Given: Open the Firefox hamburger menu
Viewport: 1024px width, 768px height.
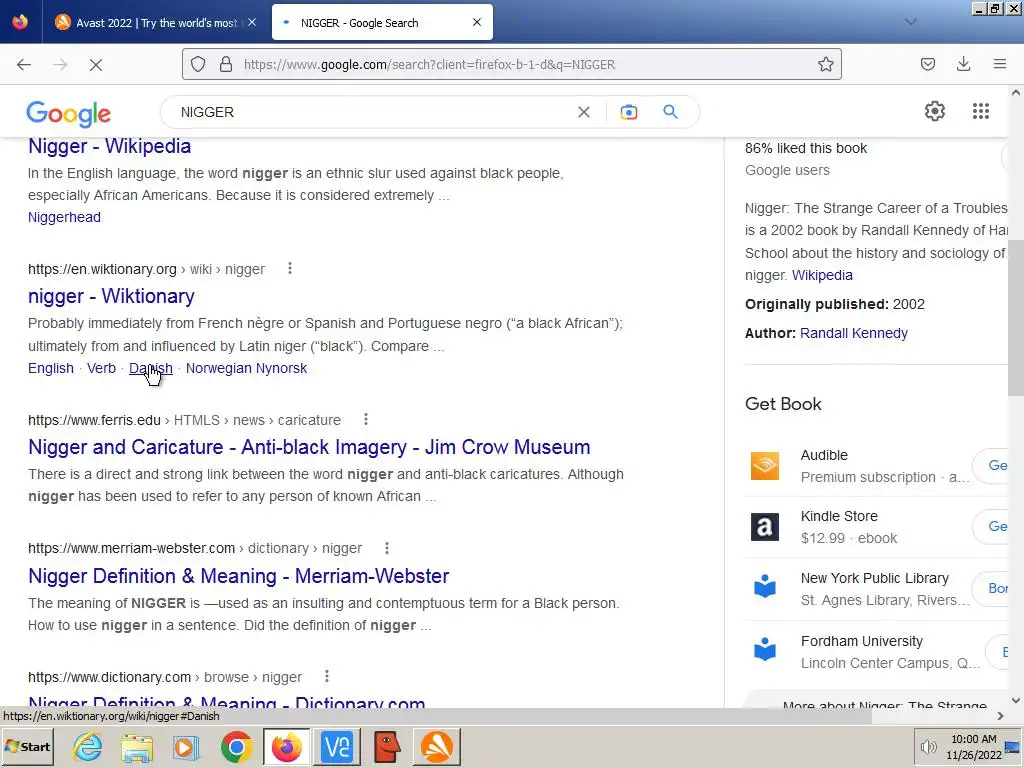Looking at the screenshot, I should (999, 64).
